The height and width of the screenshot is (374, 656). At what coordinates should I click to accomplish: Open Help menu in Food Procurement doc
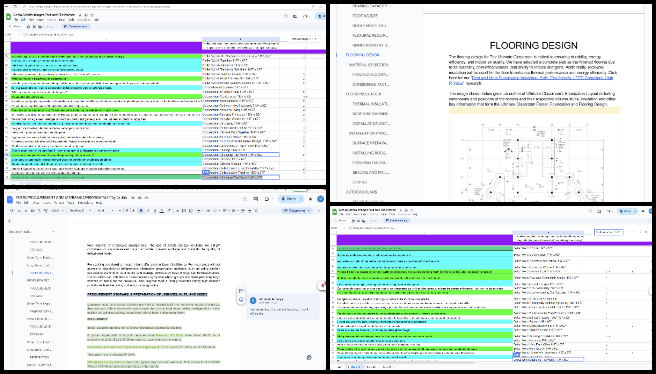(99, 203)
